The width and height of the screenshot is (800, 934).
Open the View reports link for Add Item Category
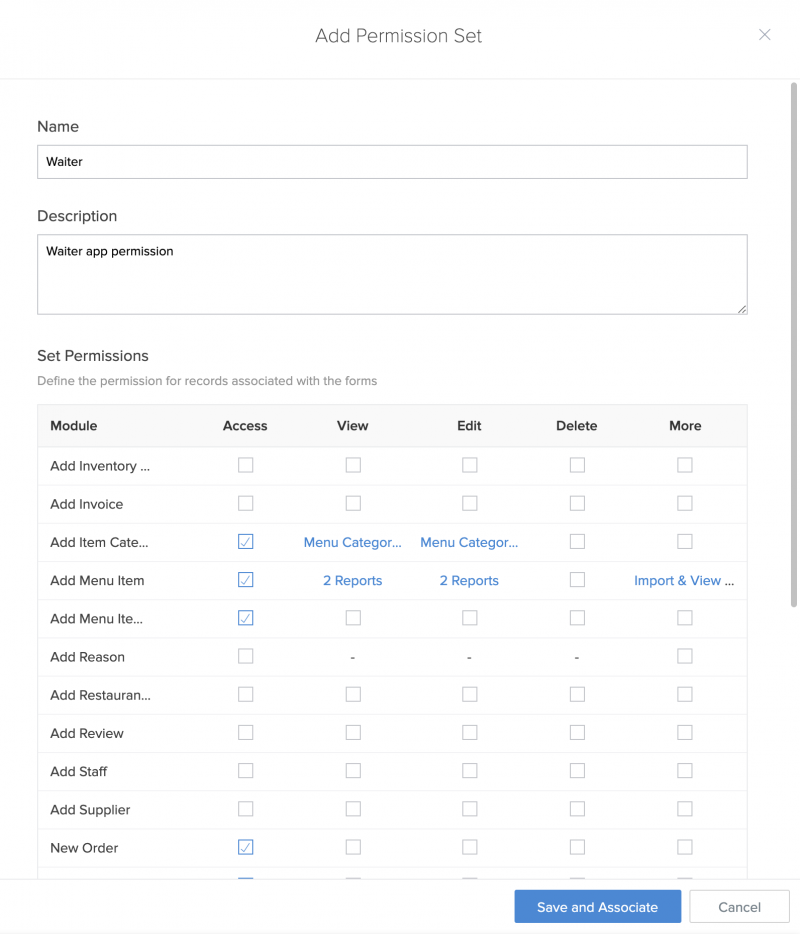(353, 542)
